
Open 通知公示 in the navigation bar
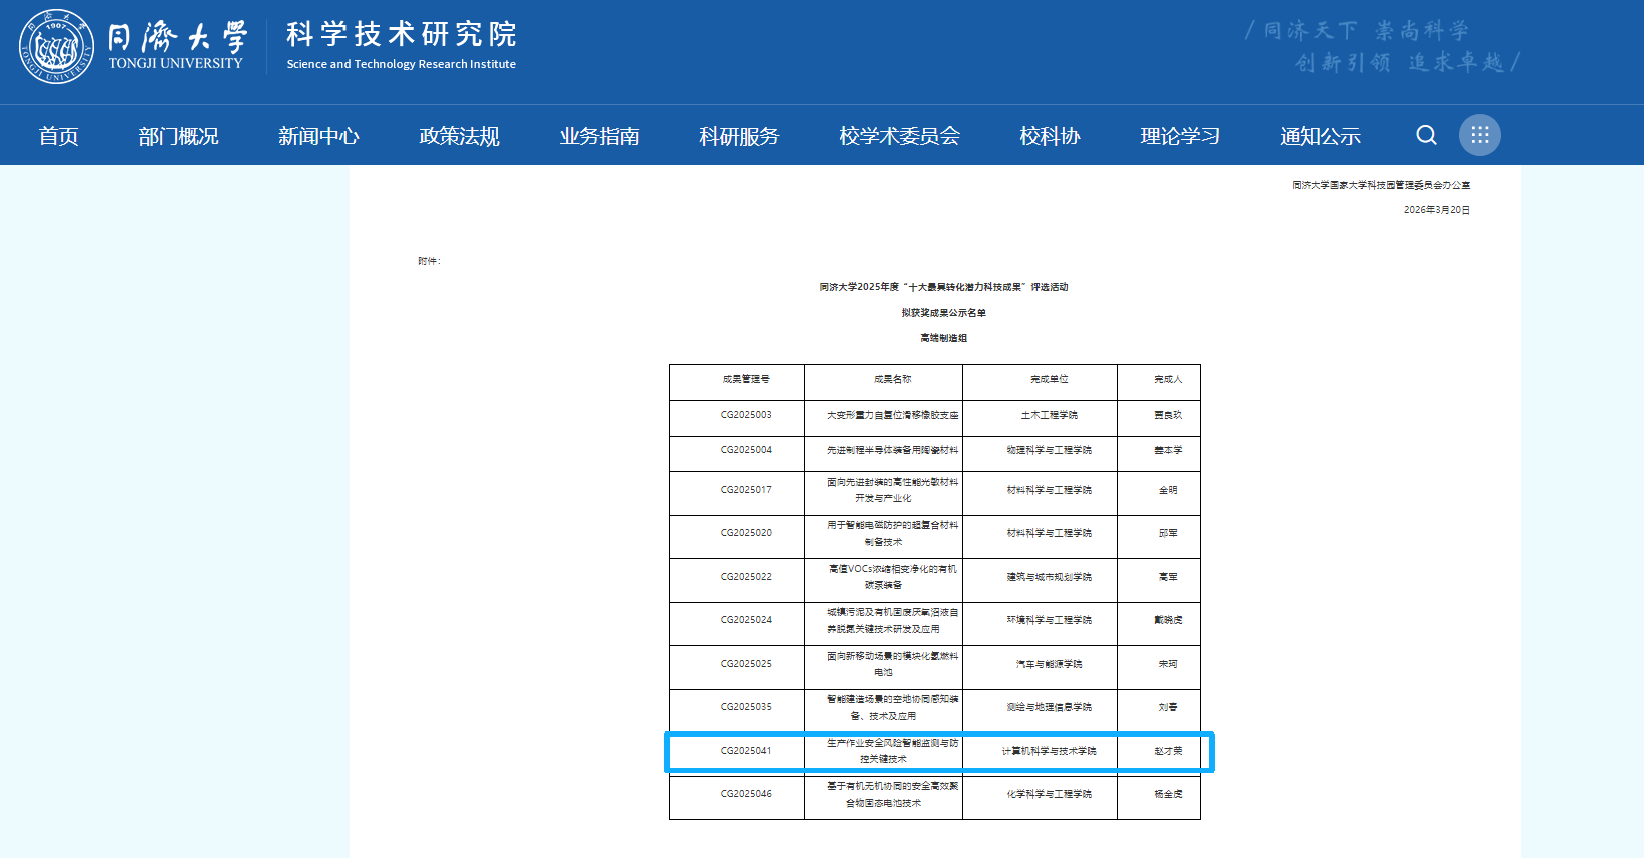pos(1320,136)
